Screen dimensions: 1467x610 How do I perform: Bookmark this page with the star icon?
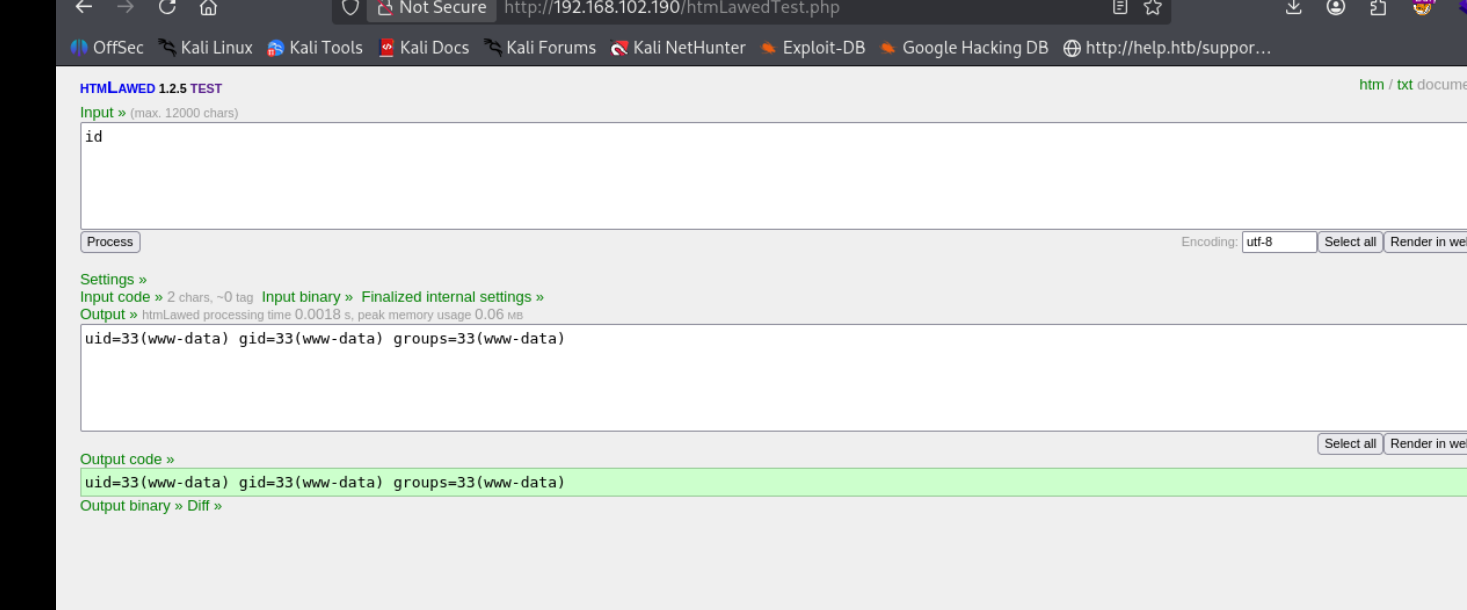click(1152, 8)
